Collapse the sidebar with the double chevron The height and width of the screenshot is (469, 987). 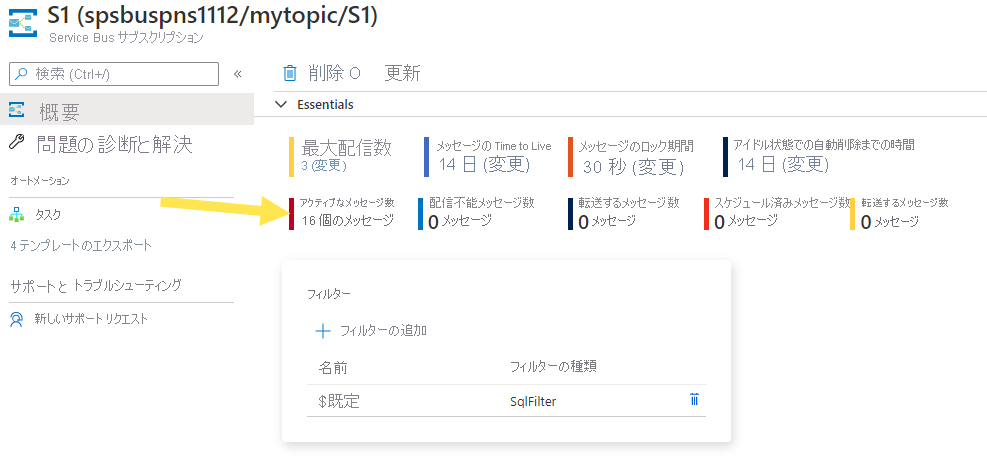(238, 74)
